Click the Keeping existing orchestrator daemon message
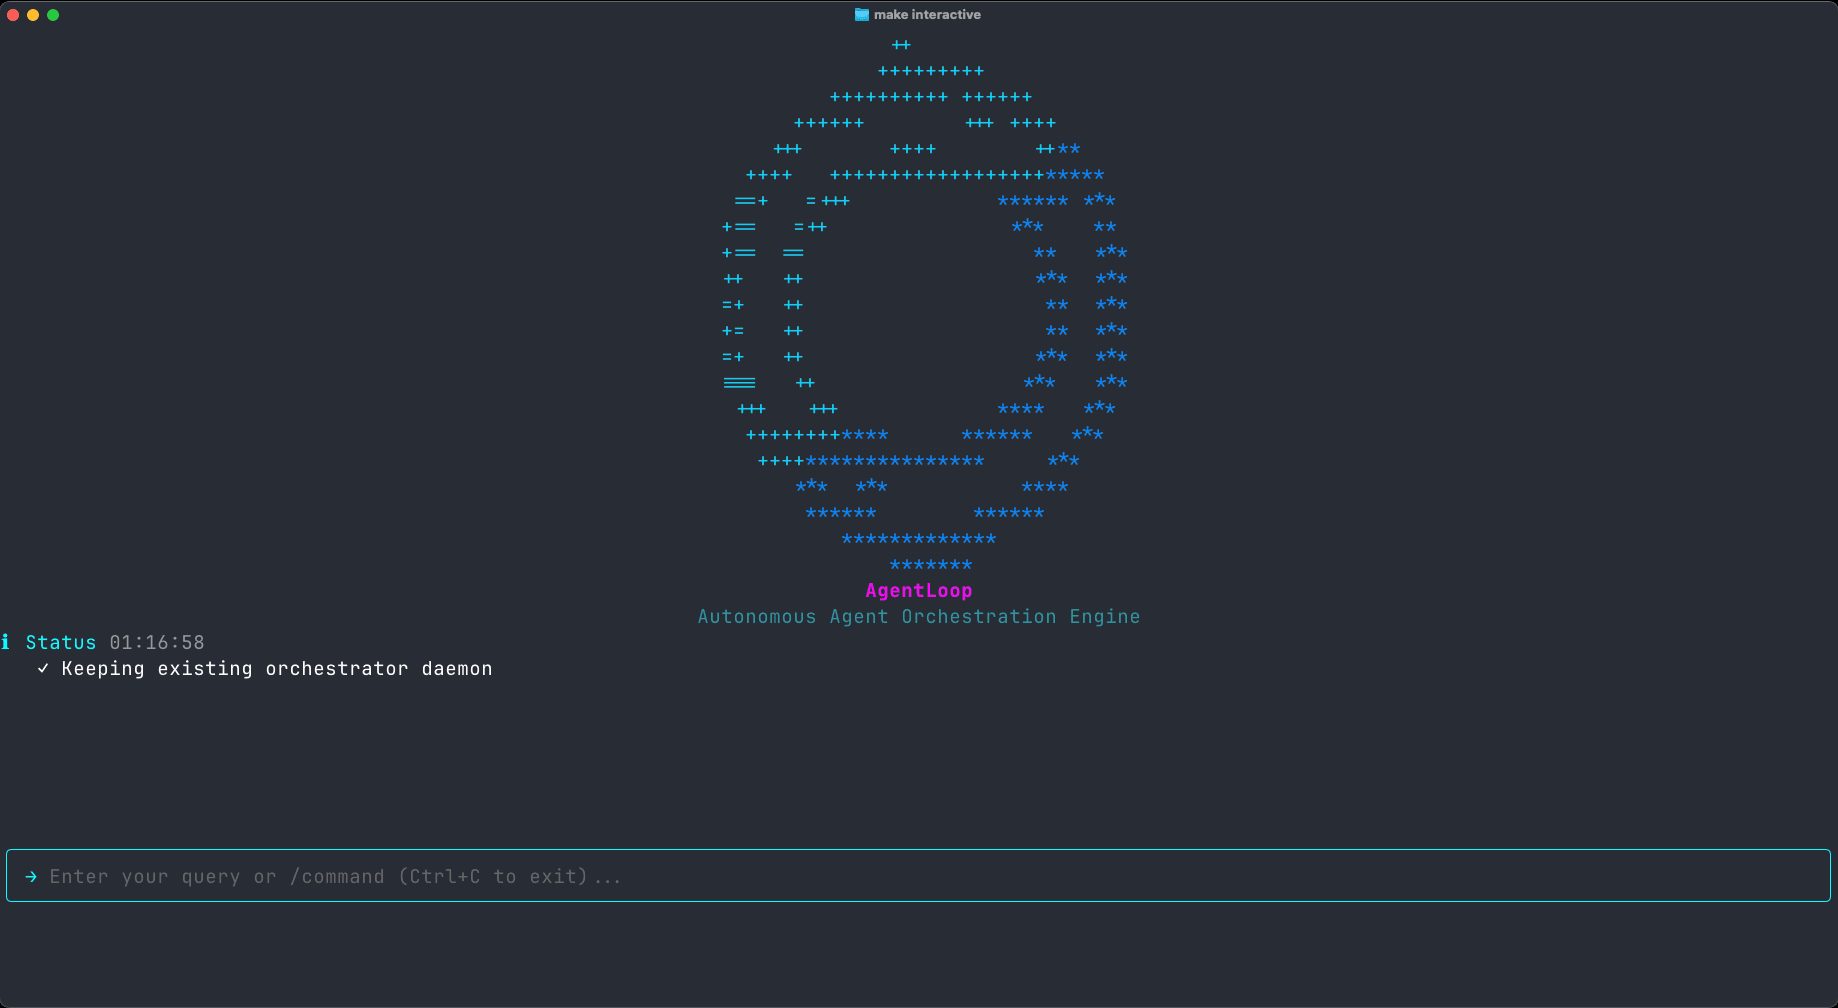Screen dimensions: 1838x1008 click(x=276, y=668)
